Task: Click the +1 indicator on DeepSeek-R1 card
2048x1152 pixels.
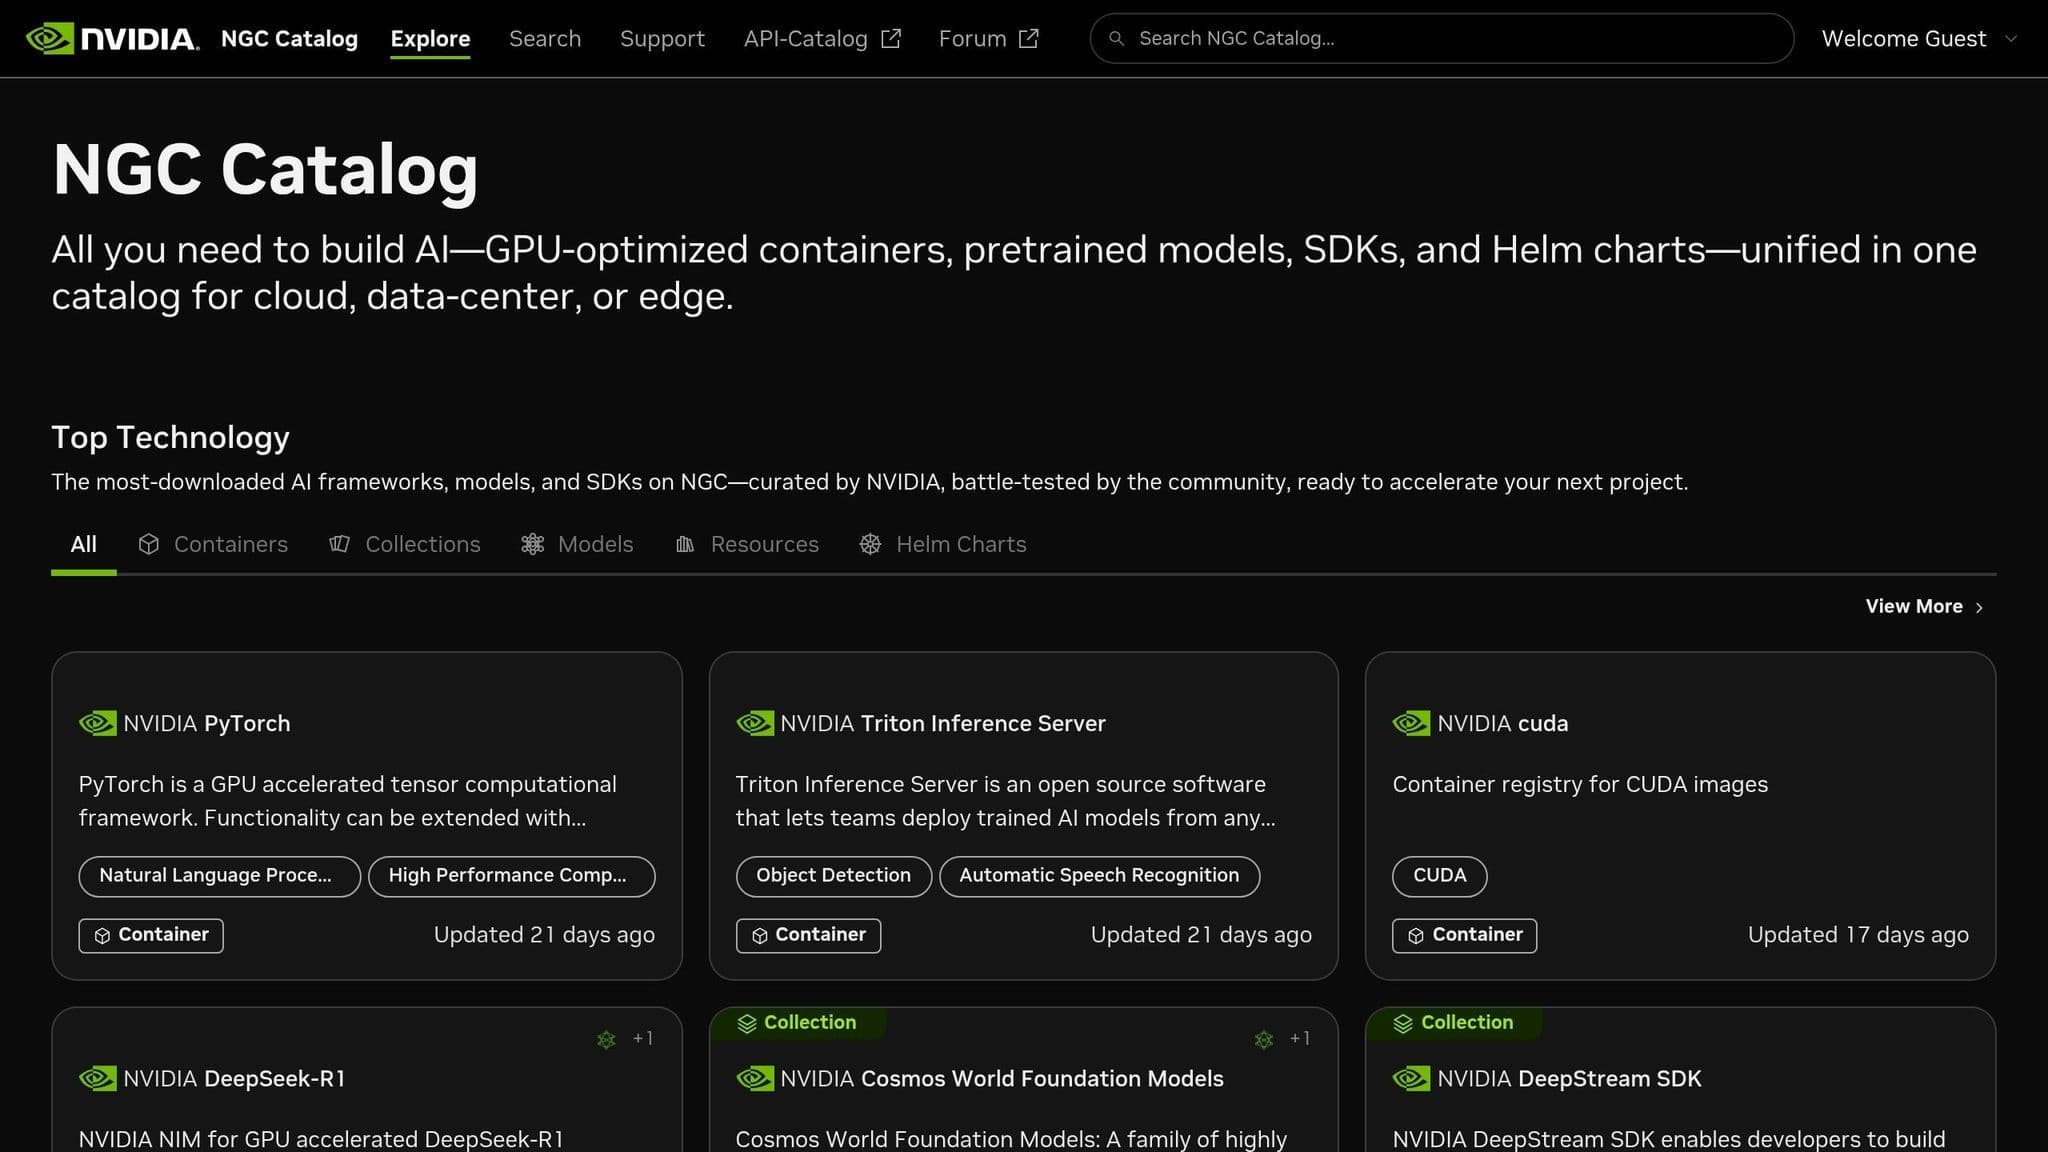Action: click(643, 1039)
